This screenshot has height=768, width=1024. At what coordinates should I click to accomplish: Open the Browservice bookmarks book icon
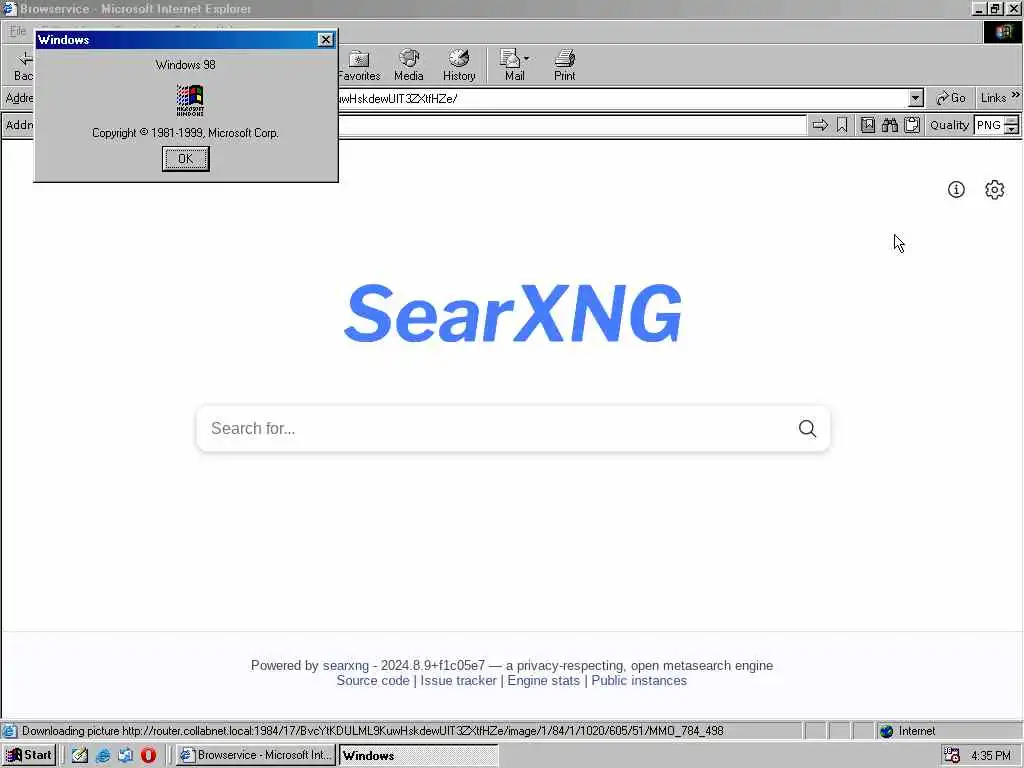pos(867,125)
